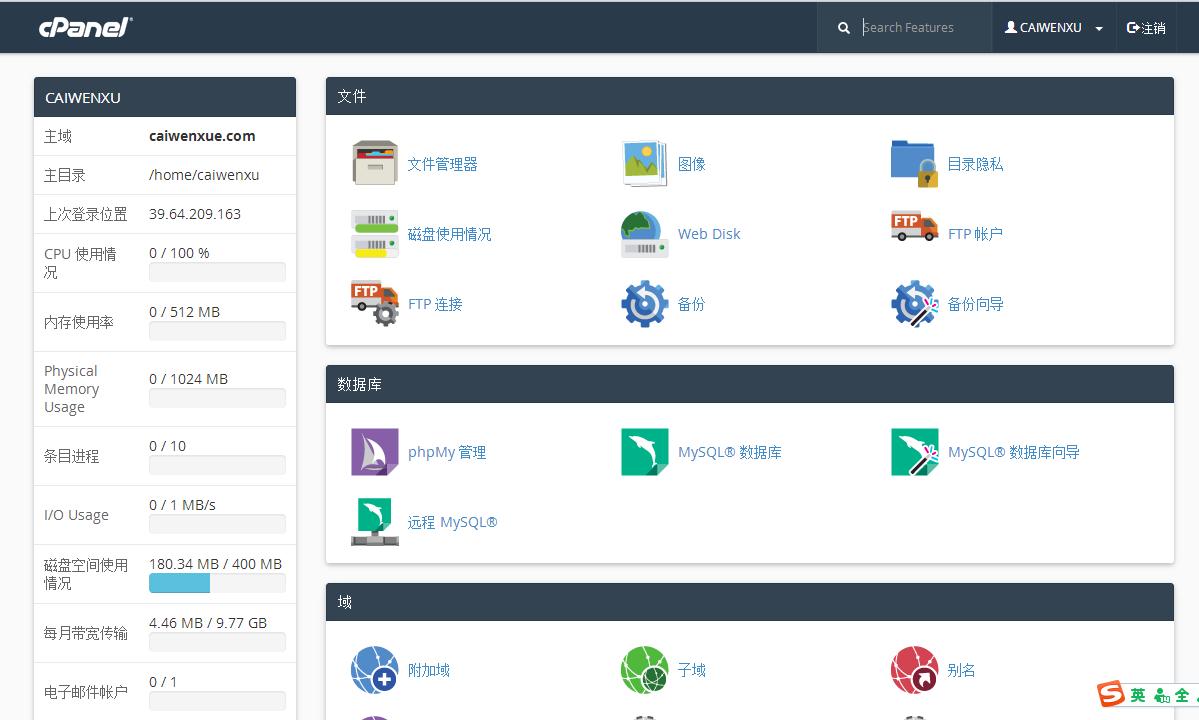Click the disk space usage progress bar
The width and height of the screenshot is (1199, 720).
click(x=217, y=584)
